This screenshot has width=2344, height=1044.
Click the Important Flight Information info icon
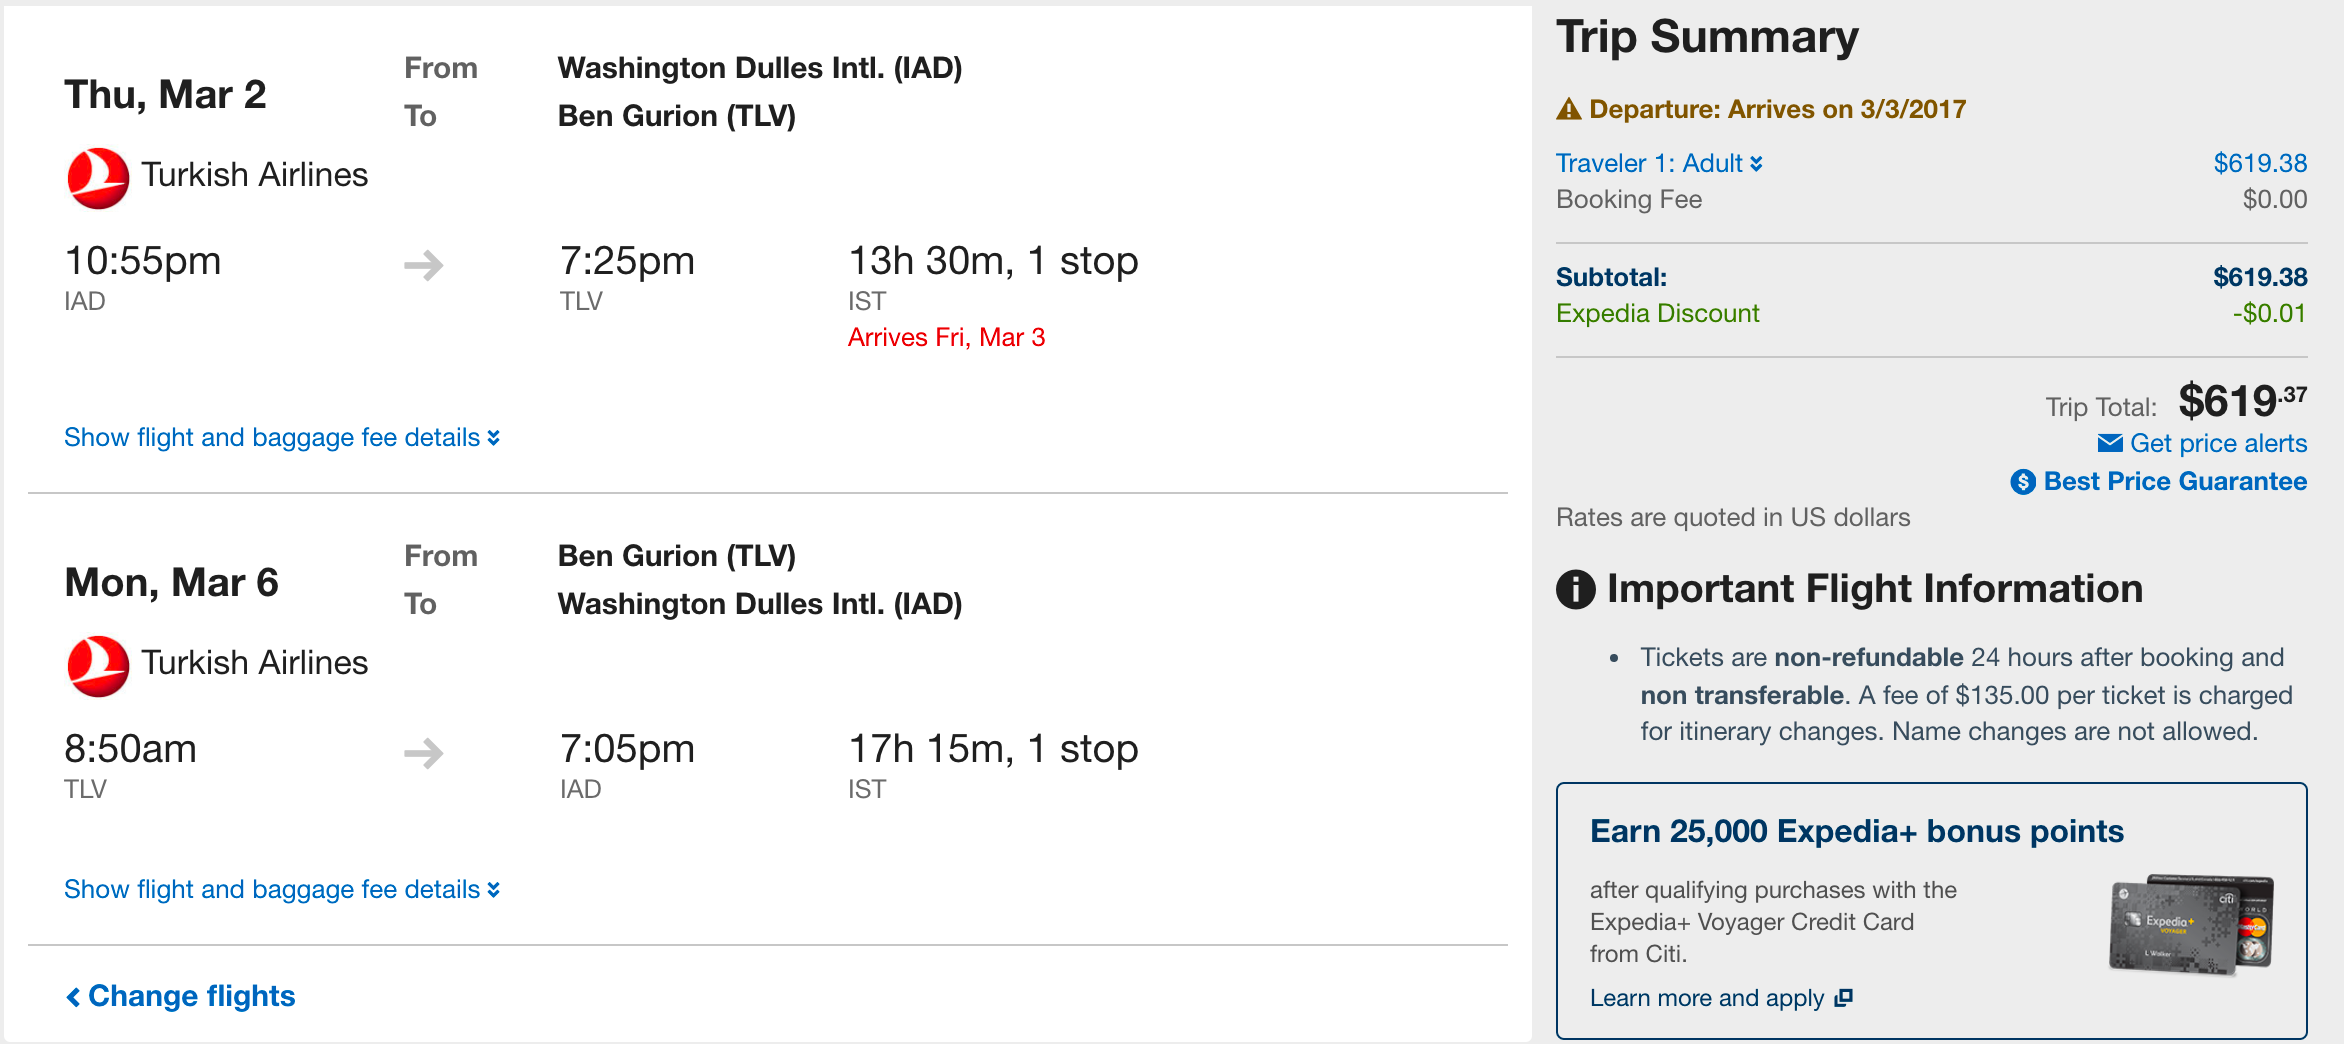[x=1576, y=589]
